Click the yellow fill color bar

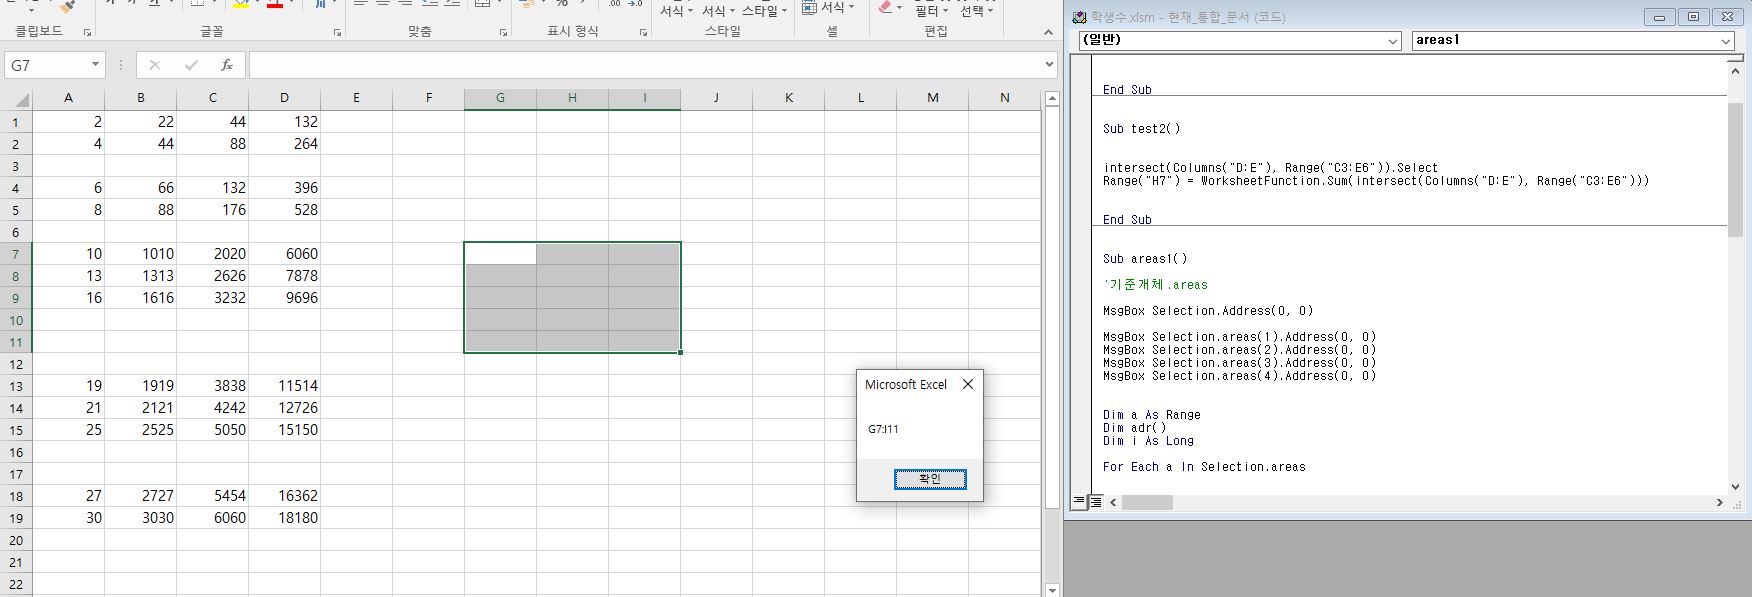[241, 5]
